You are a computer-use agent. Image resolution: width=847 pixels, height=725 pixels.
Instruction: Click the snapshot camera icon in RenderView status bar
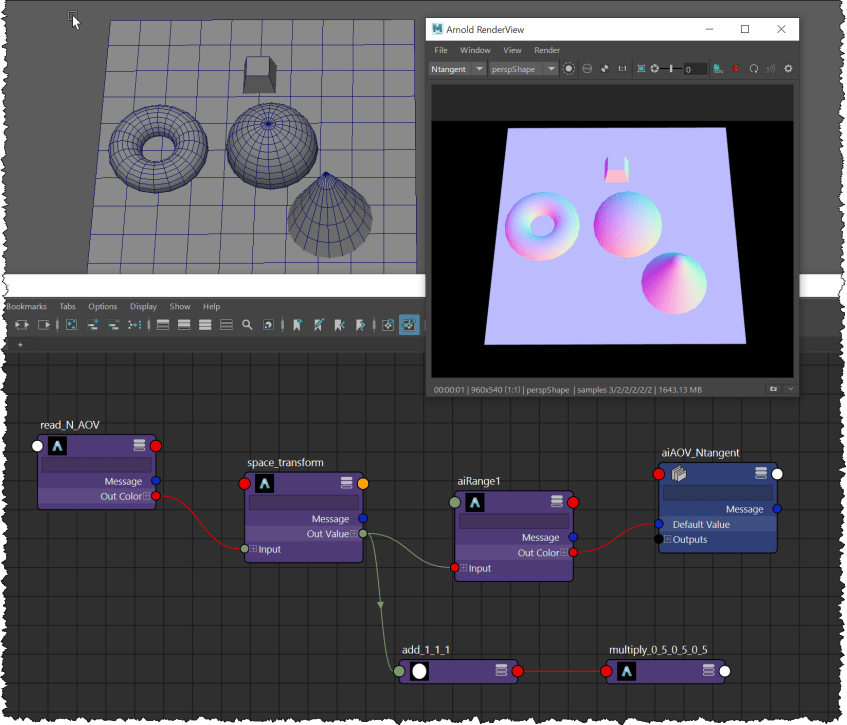773,388
